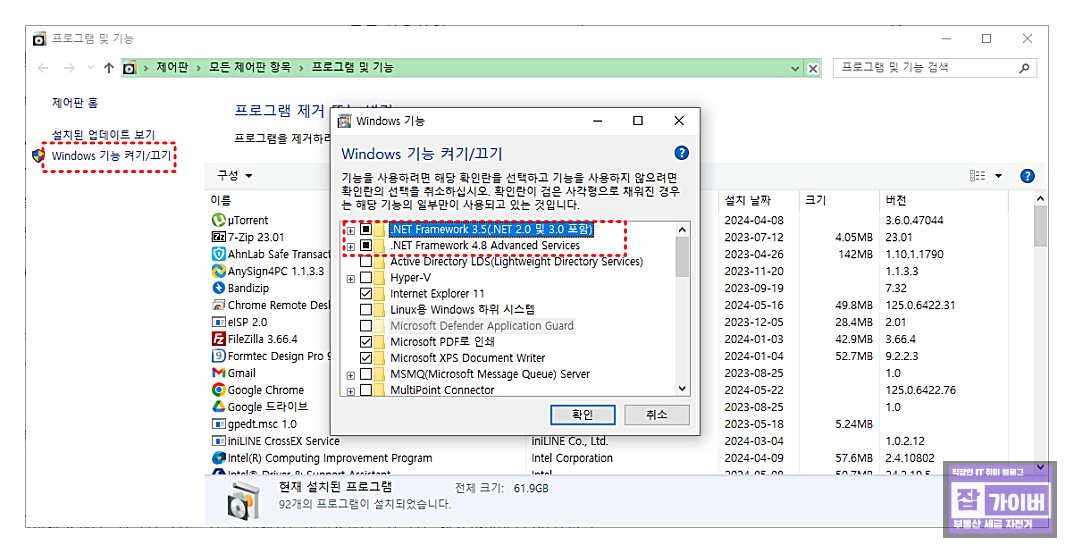Open help icon in Programs window toolbar

point(1027,176)
